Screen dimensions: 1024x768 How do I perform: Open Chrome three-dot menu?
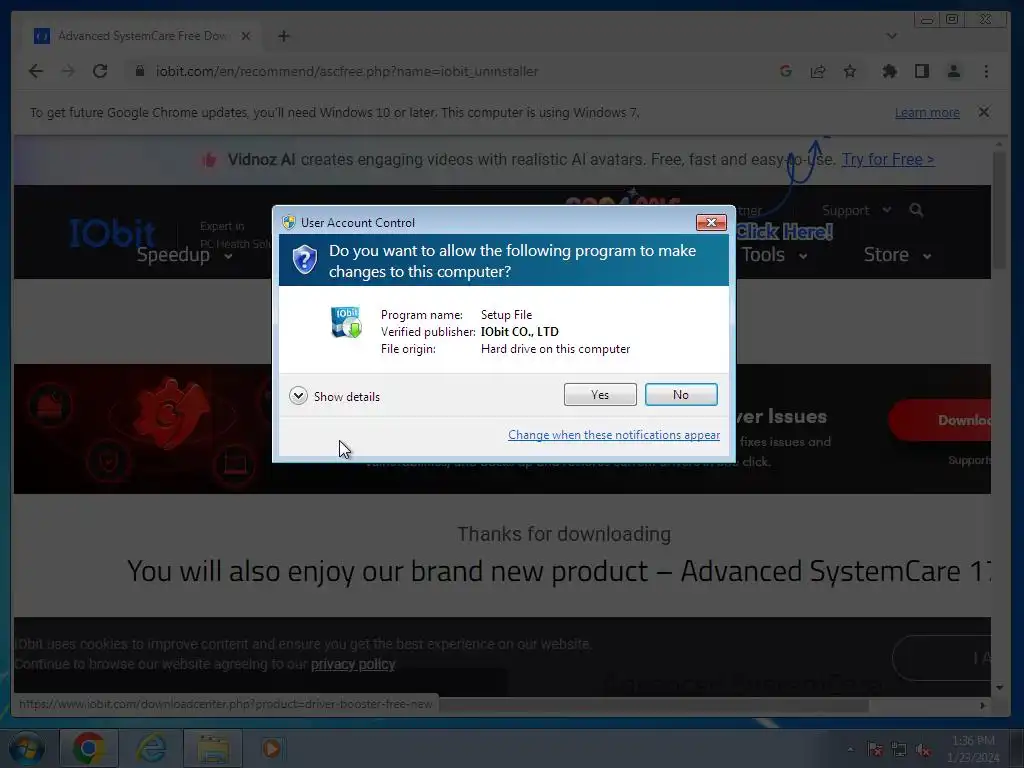click(986, 71)
